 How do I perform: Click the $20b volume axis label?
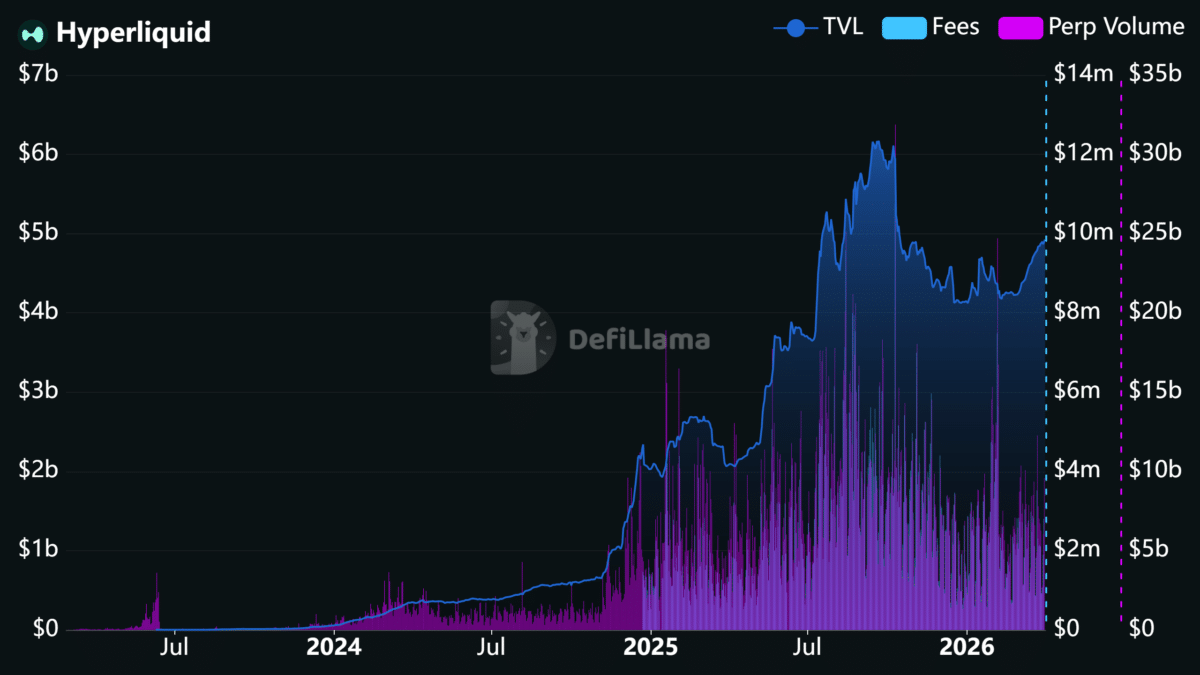pyautogui.click(x=1155, y=312)
